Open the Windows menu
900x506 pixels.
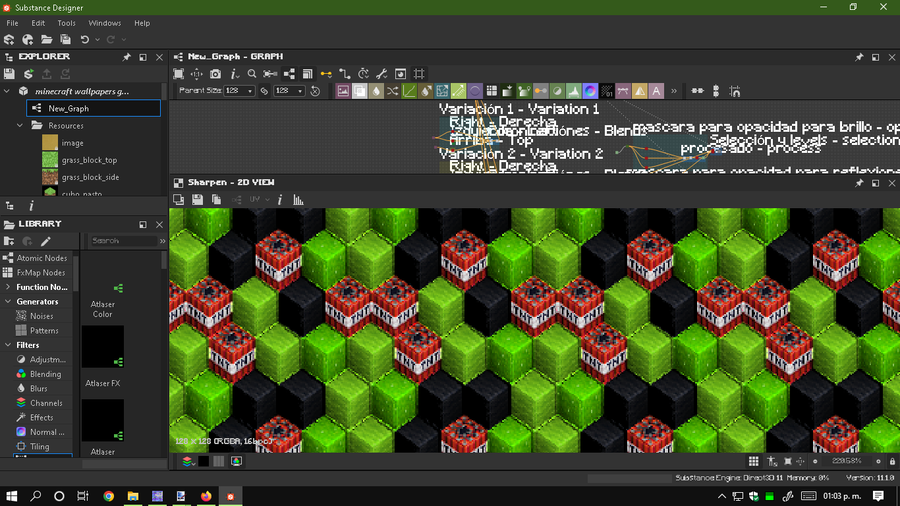click(104, 23)
